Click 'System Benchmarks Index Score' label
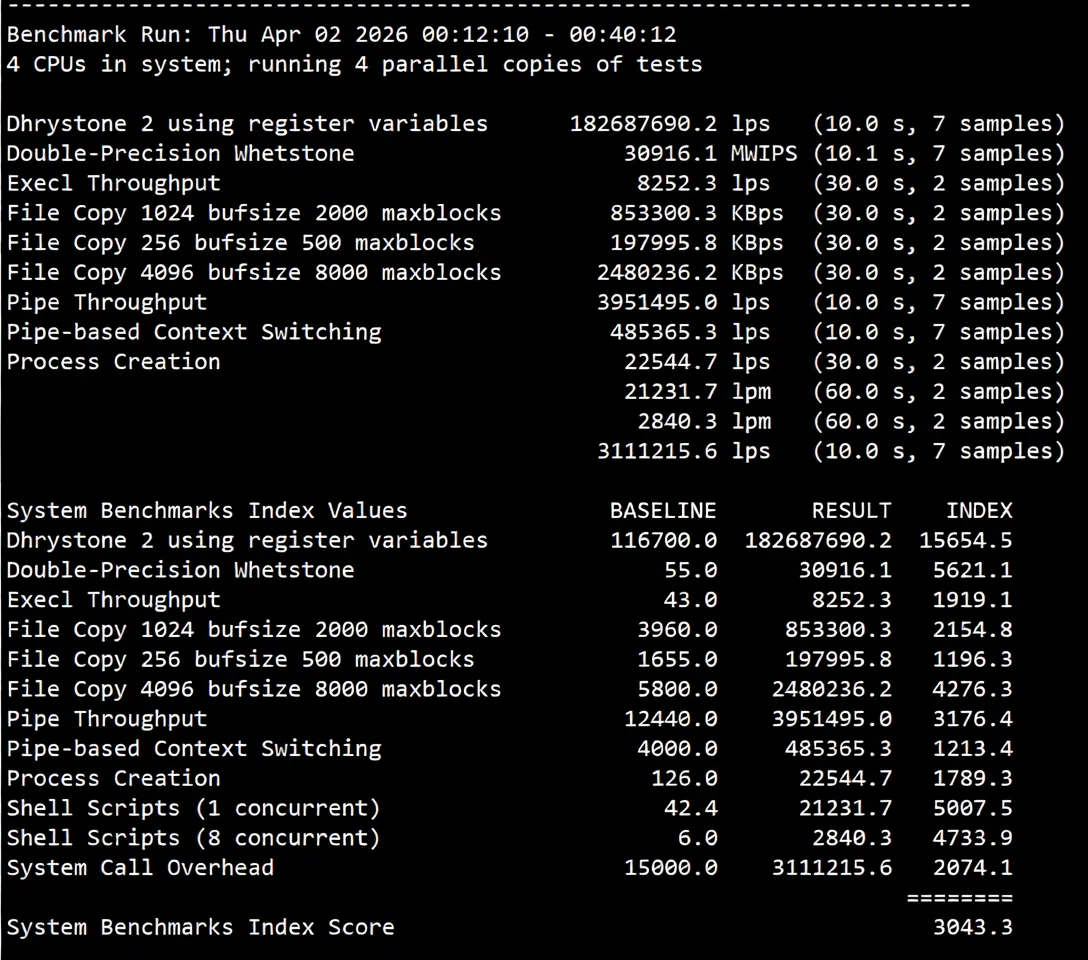 pyautogui.click(x=200, y=926)
